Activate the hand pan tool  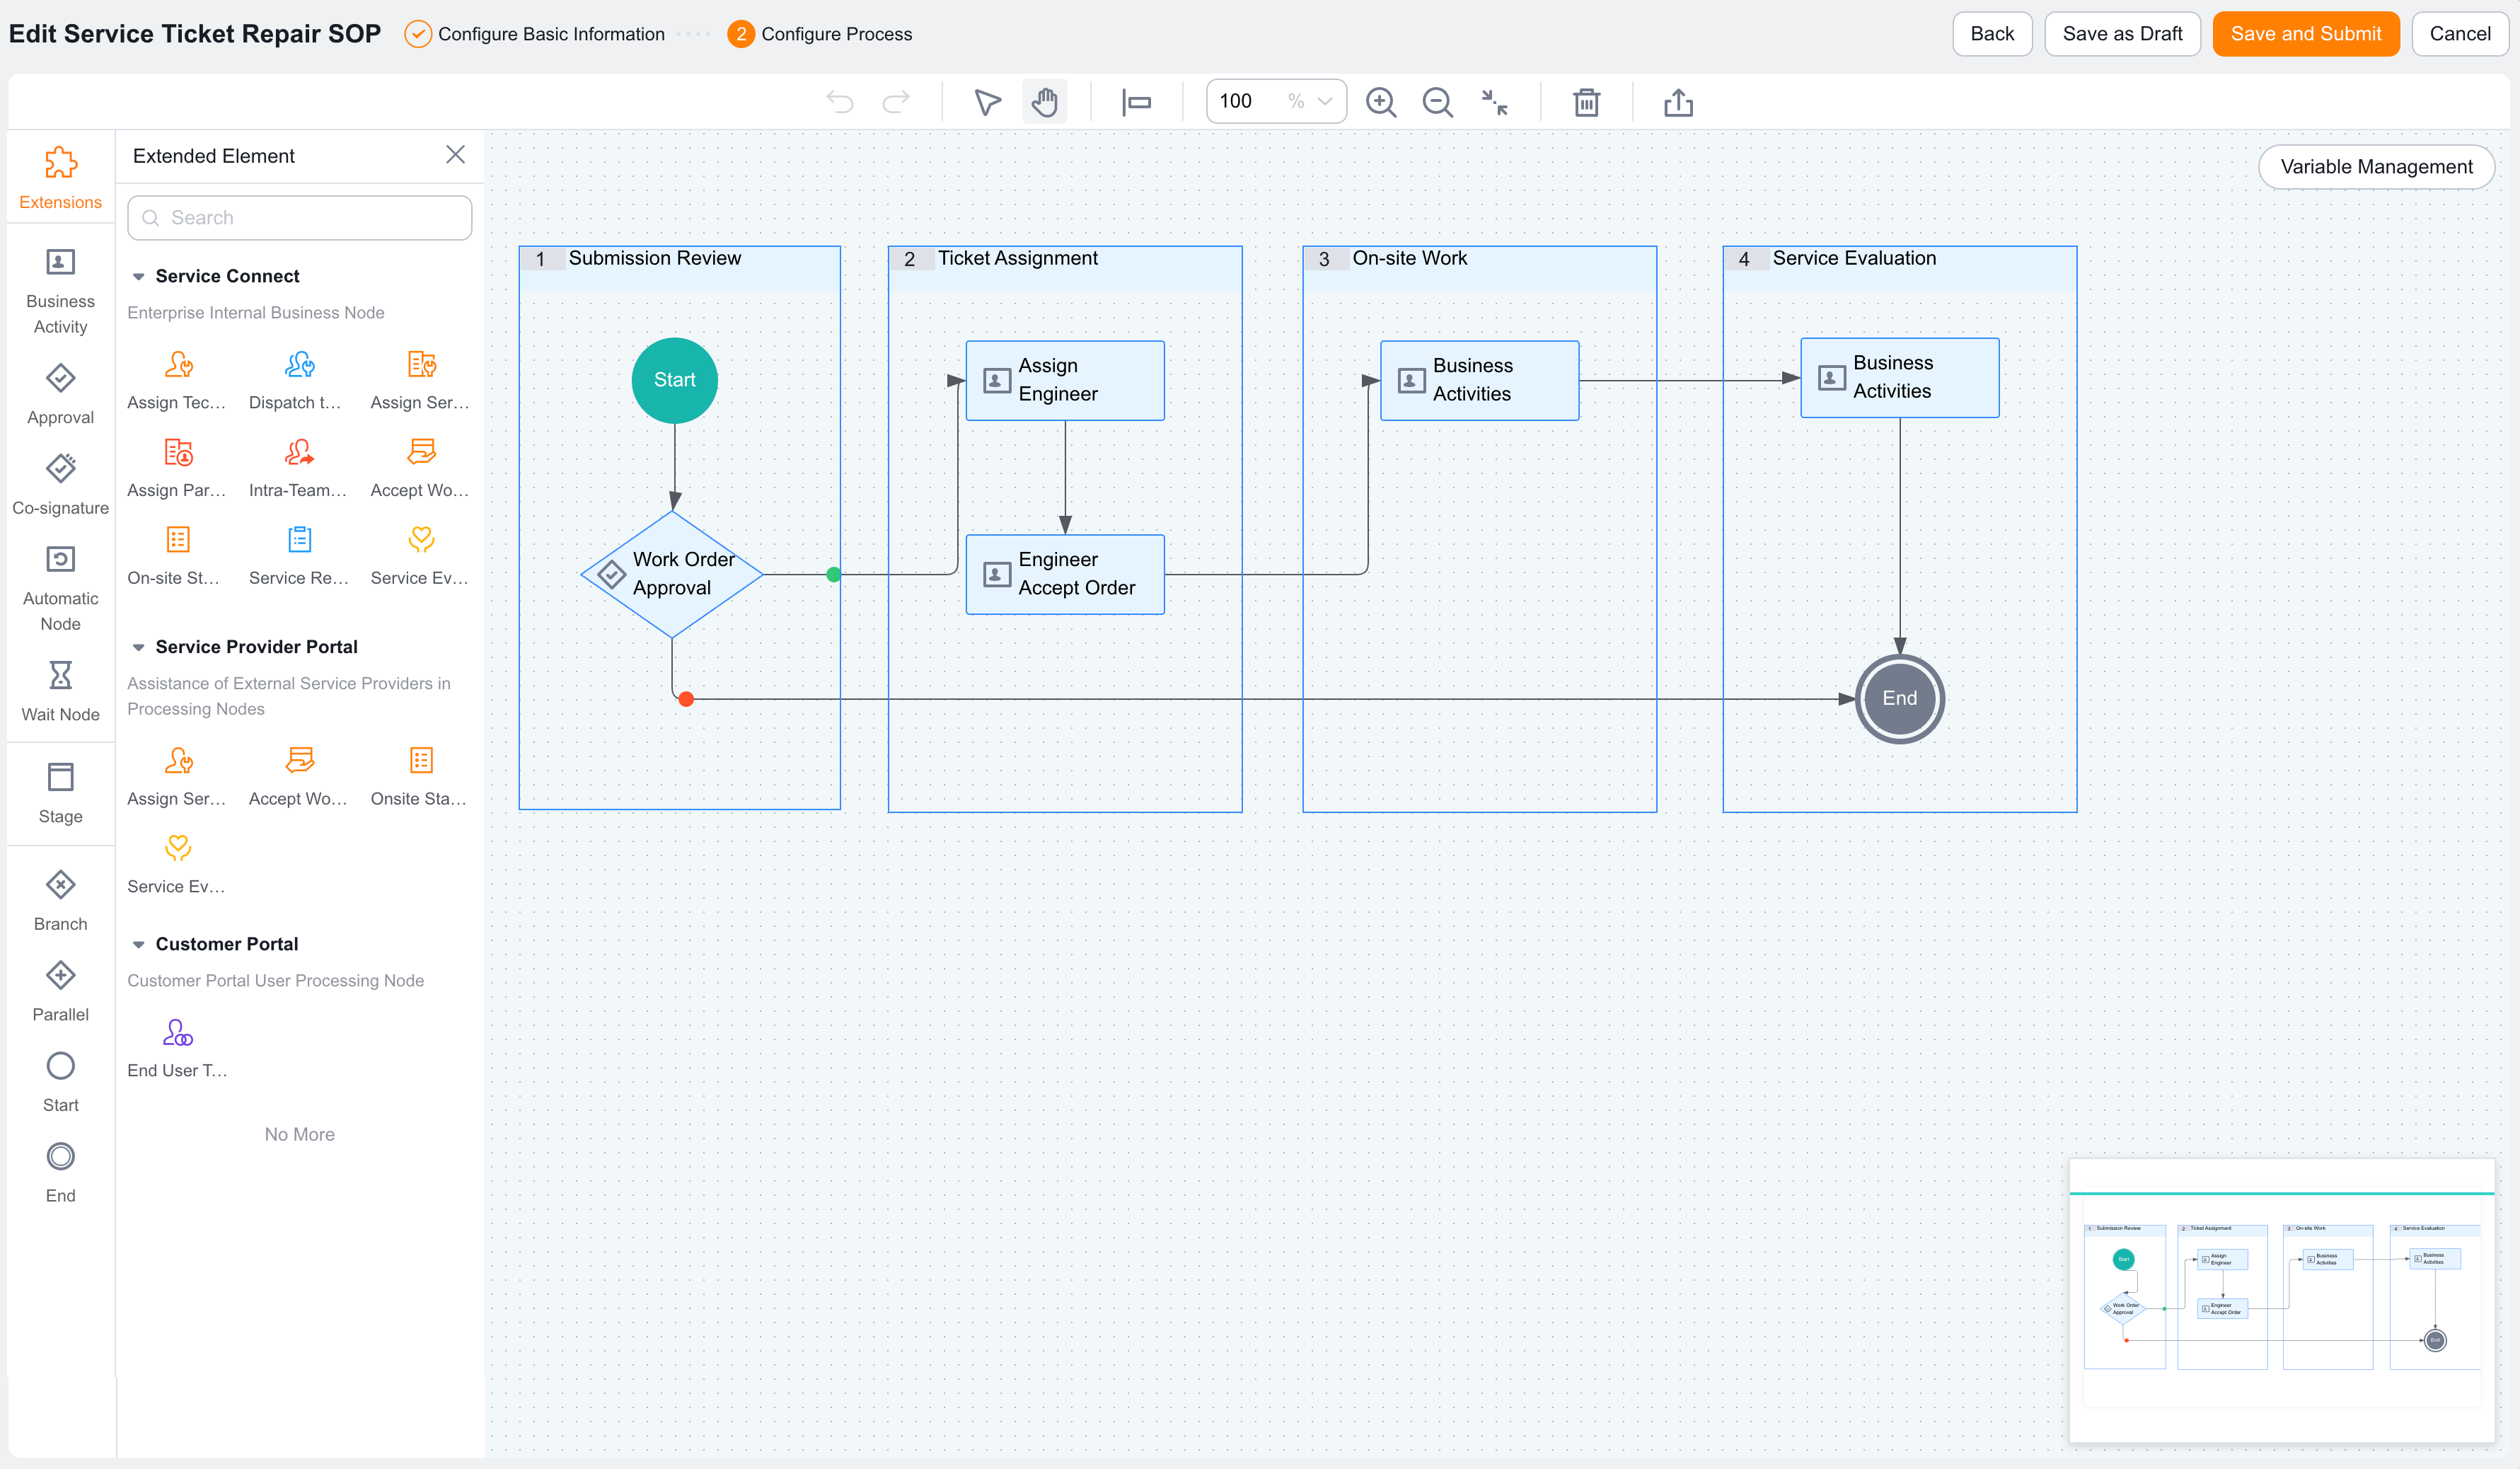click(1045, 102)
